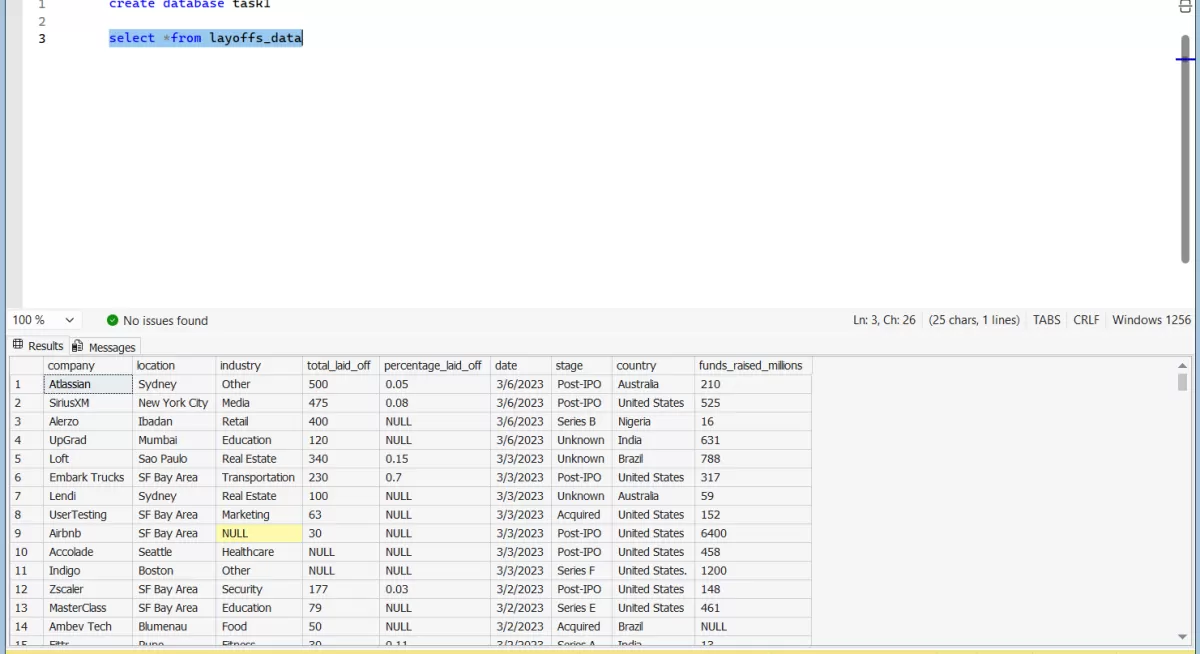Click the CRLF line ending indicator
The image size is (1200, 654).
tap(1086, 320)
